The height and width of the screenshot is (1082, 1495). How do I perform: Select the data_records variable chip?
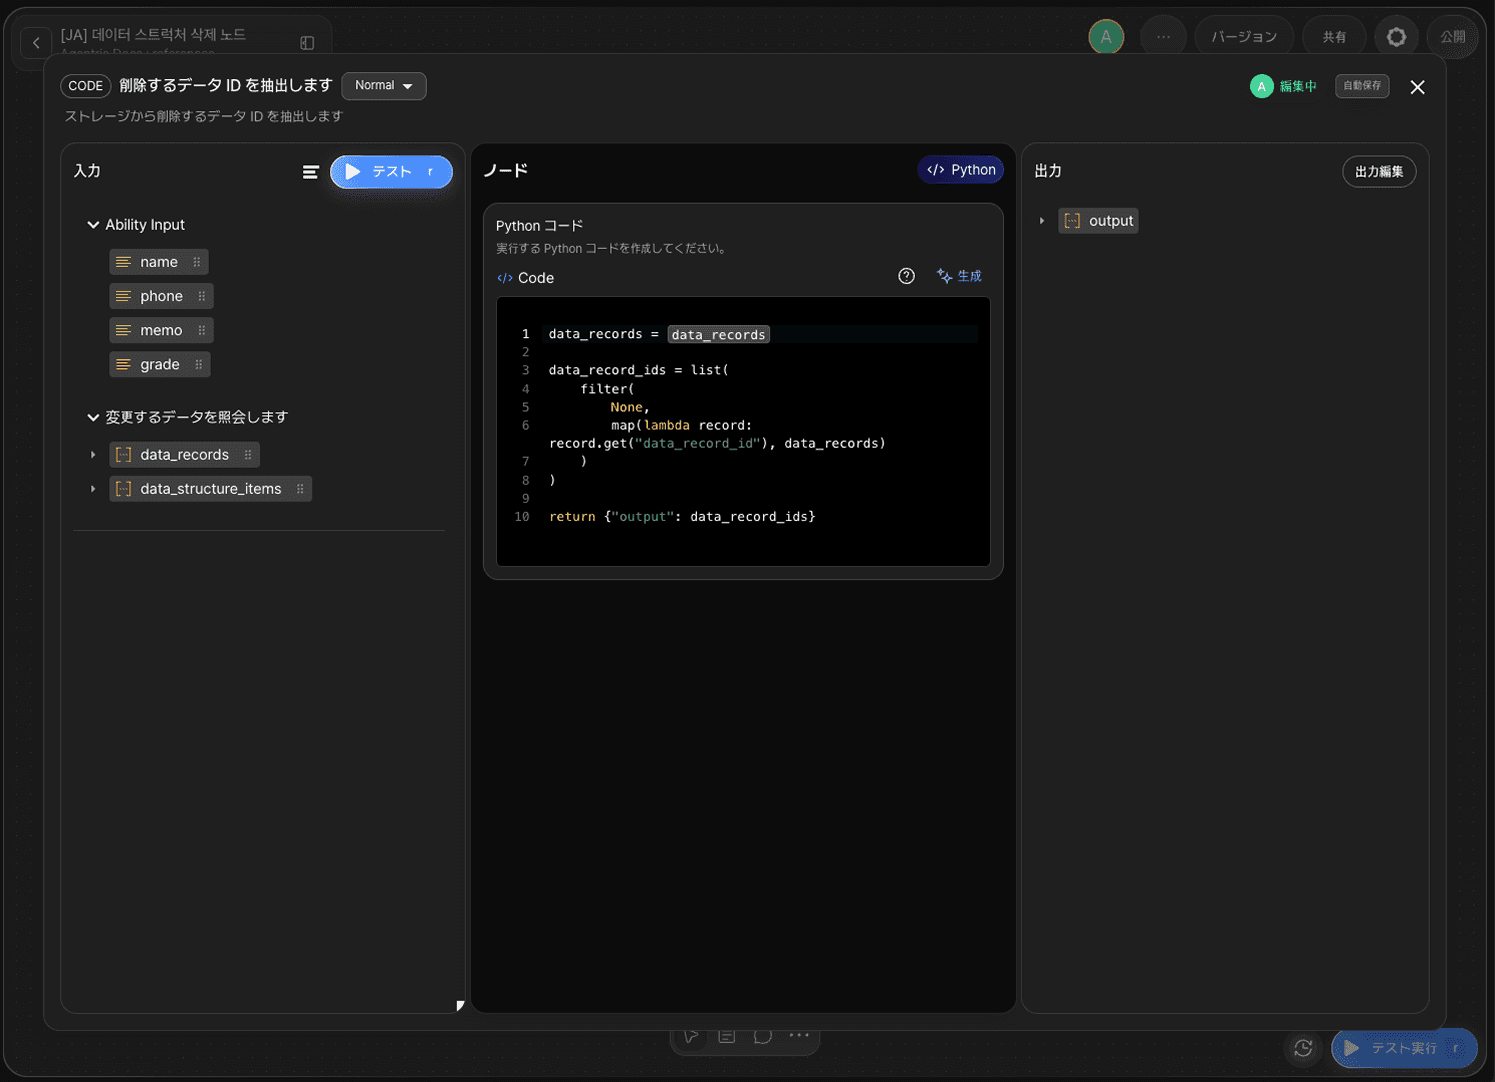(184, 455)
